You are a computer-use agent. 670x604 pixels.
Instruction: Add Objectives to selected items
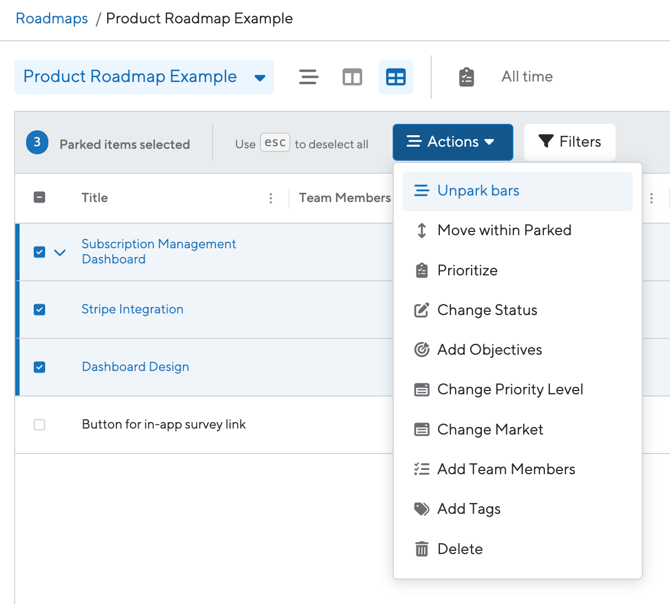point(489,350)
